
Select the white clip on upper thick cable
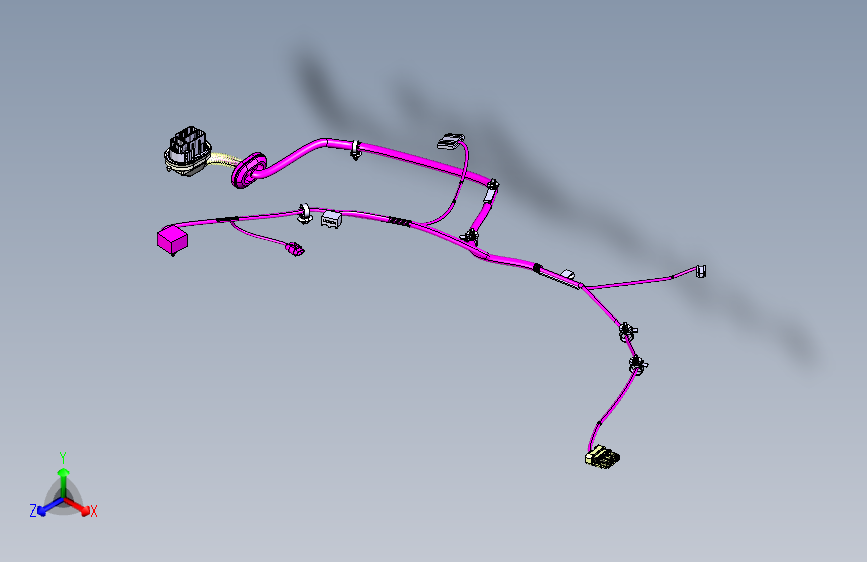coord(356,150)
